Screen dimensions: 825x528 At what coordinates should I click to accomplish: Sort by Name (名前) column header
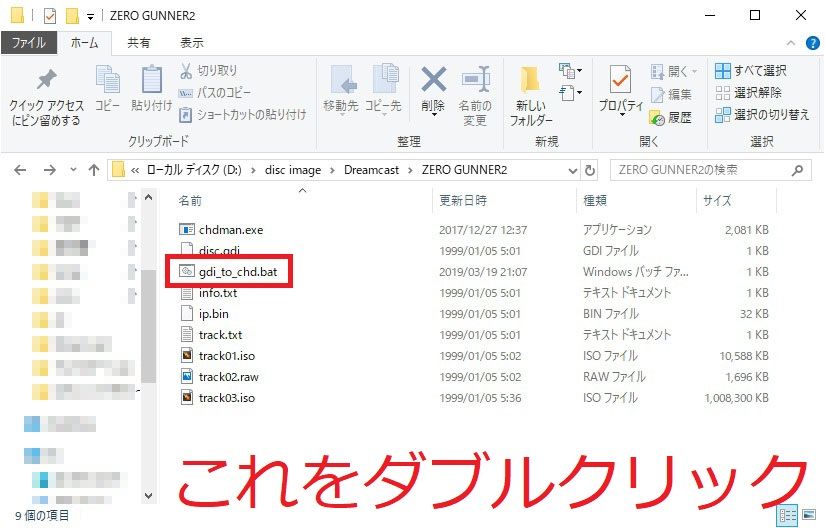[190, 200]
